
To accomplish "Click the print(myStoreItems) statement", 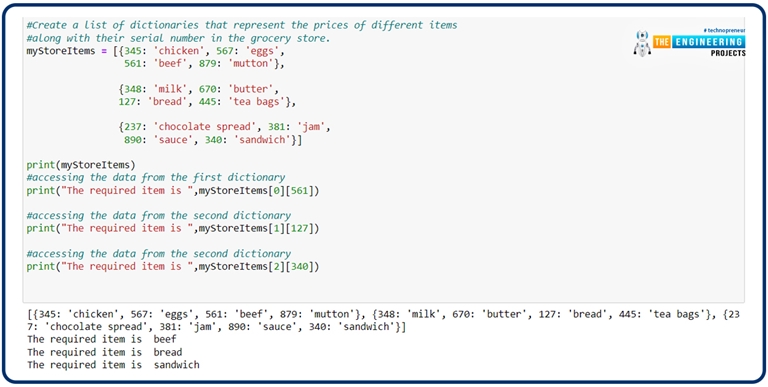I will 81,165.
